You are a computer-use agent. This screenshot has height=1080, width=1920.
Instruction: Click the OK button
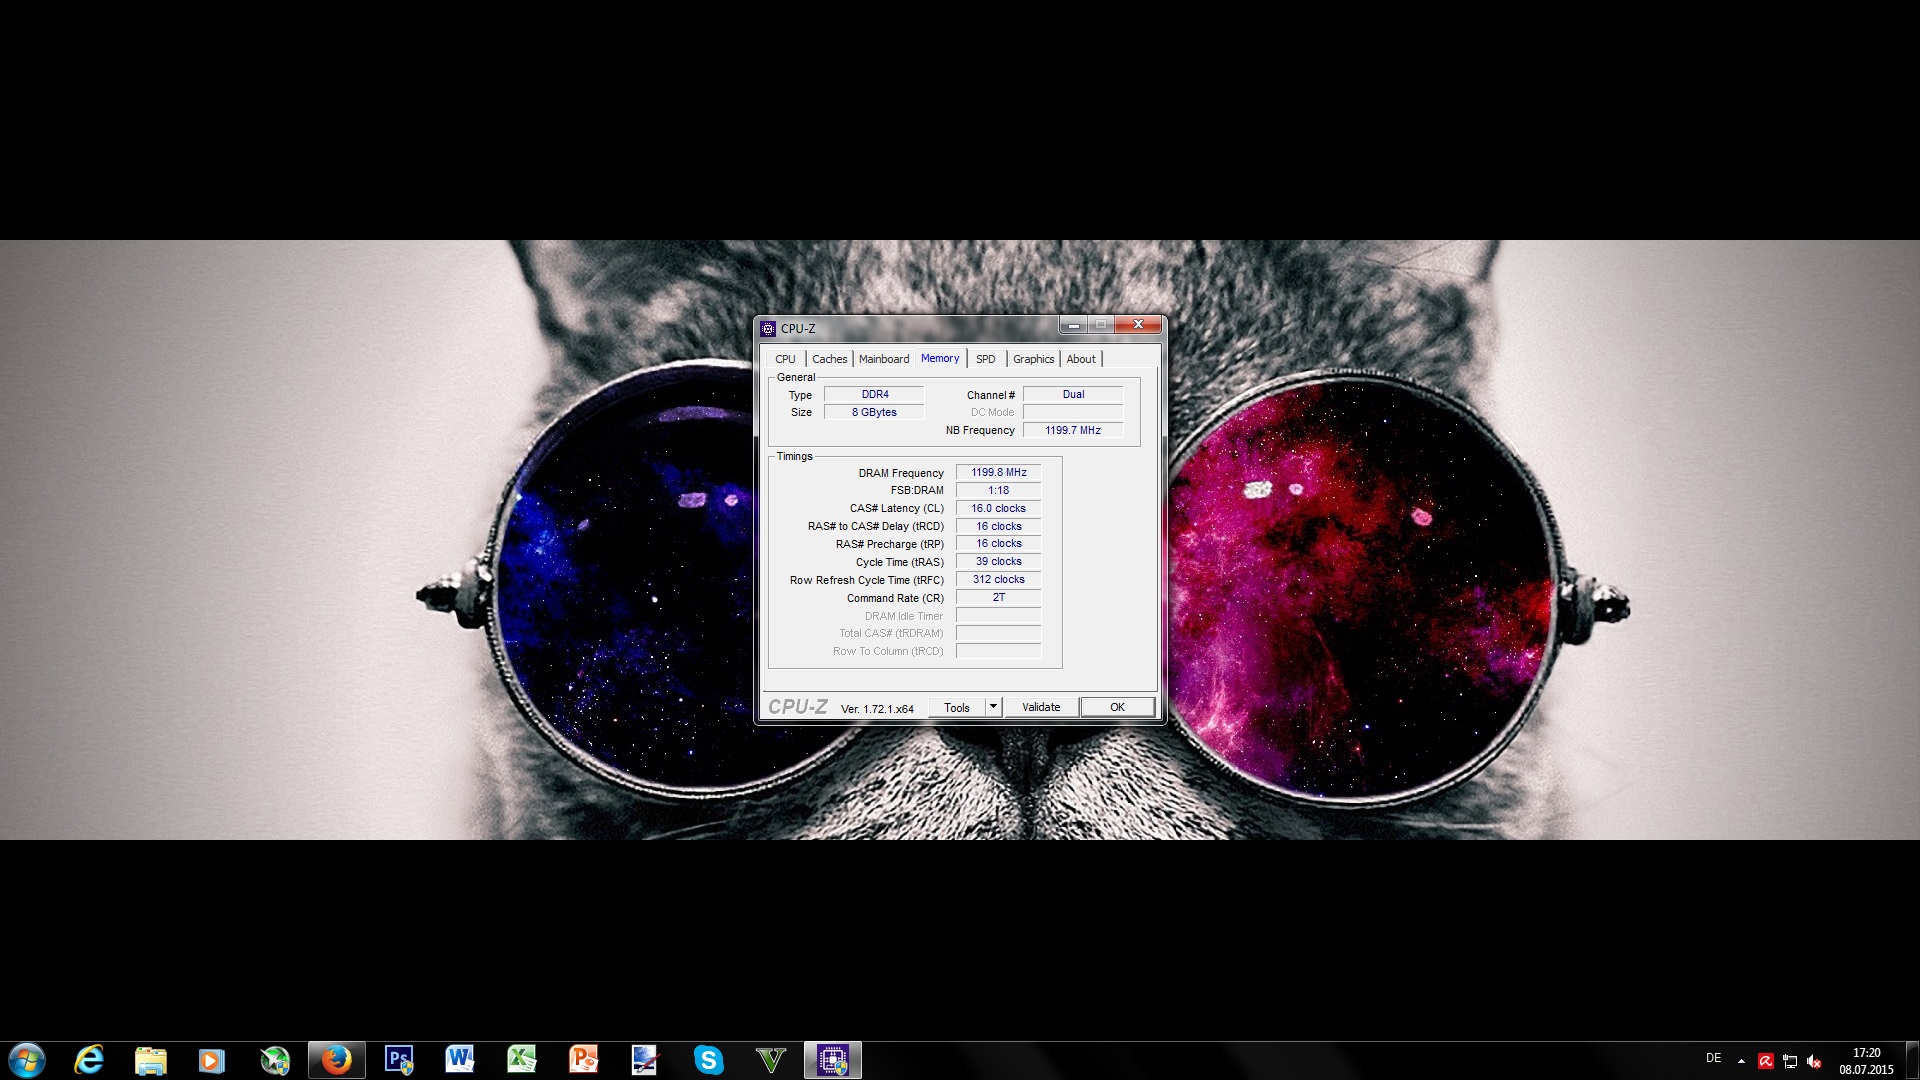coord(1117,707)
